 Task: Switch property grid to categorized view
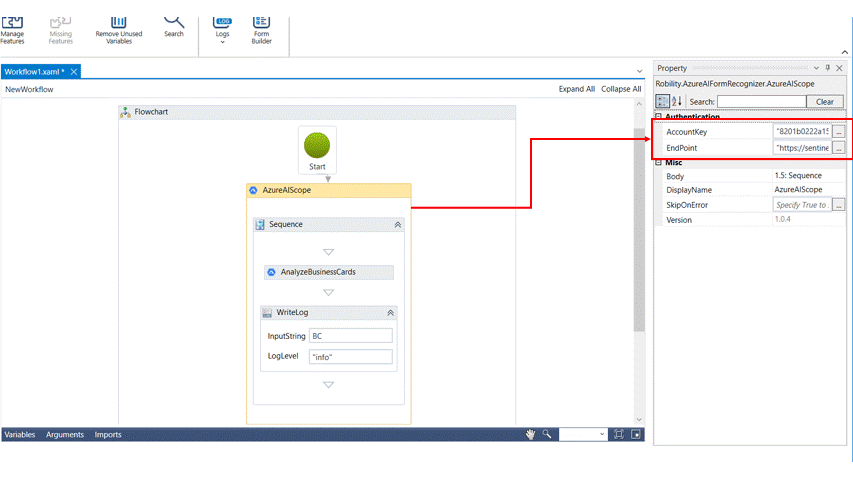pyautogui.click(x=662, y=101)
